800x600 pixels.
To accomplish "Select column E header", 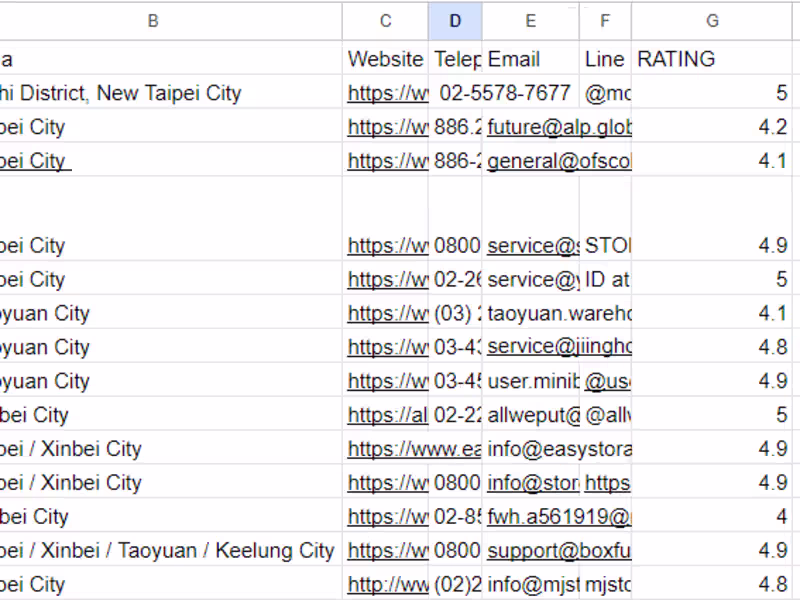I will click(531, 21).
